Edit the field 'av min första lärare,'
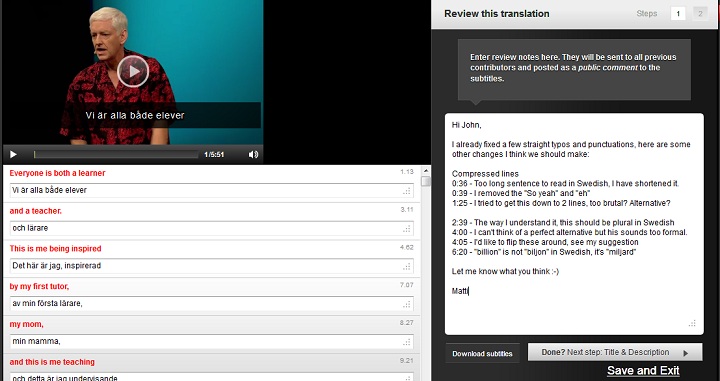The height and width of the screenshot is (381, 720). [211, 303]
